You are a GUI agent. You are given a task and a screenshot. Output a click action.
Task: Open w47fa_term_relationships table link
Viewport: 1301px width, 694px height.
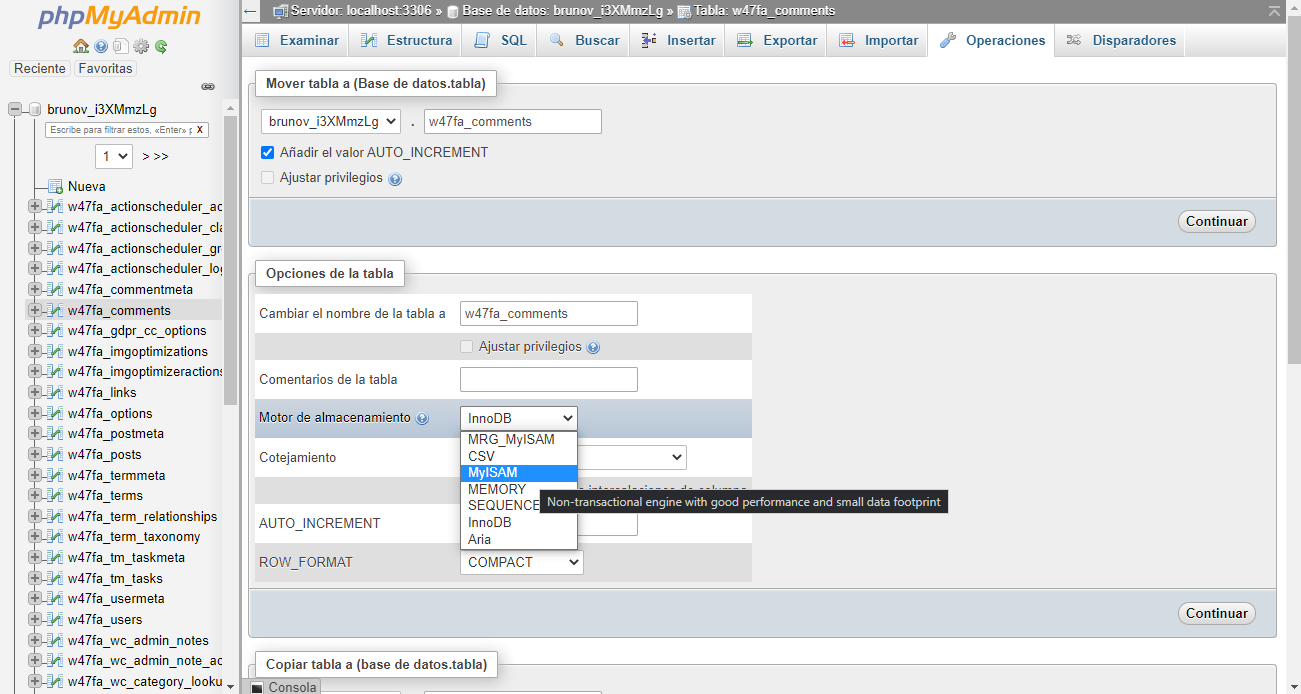142,516
